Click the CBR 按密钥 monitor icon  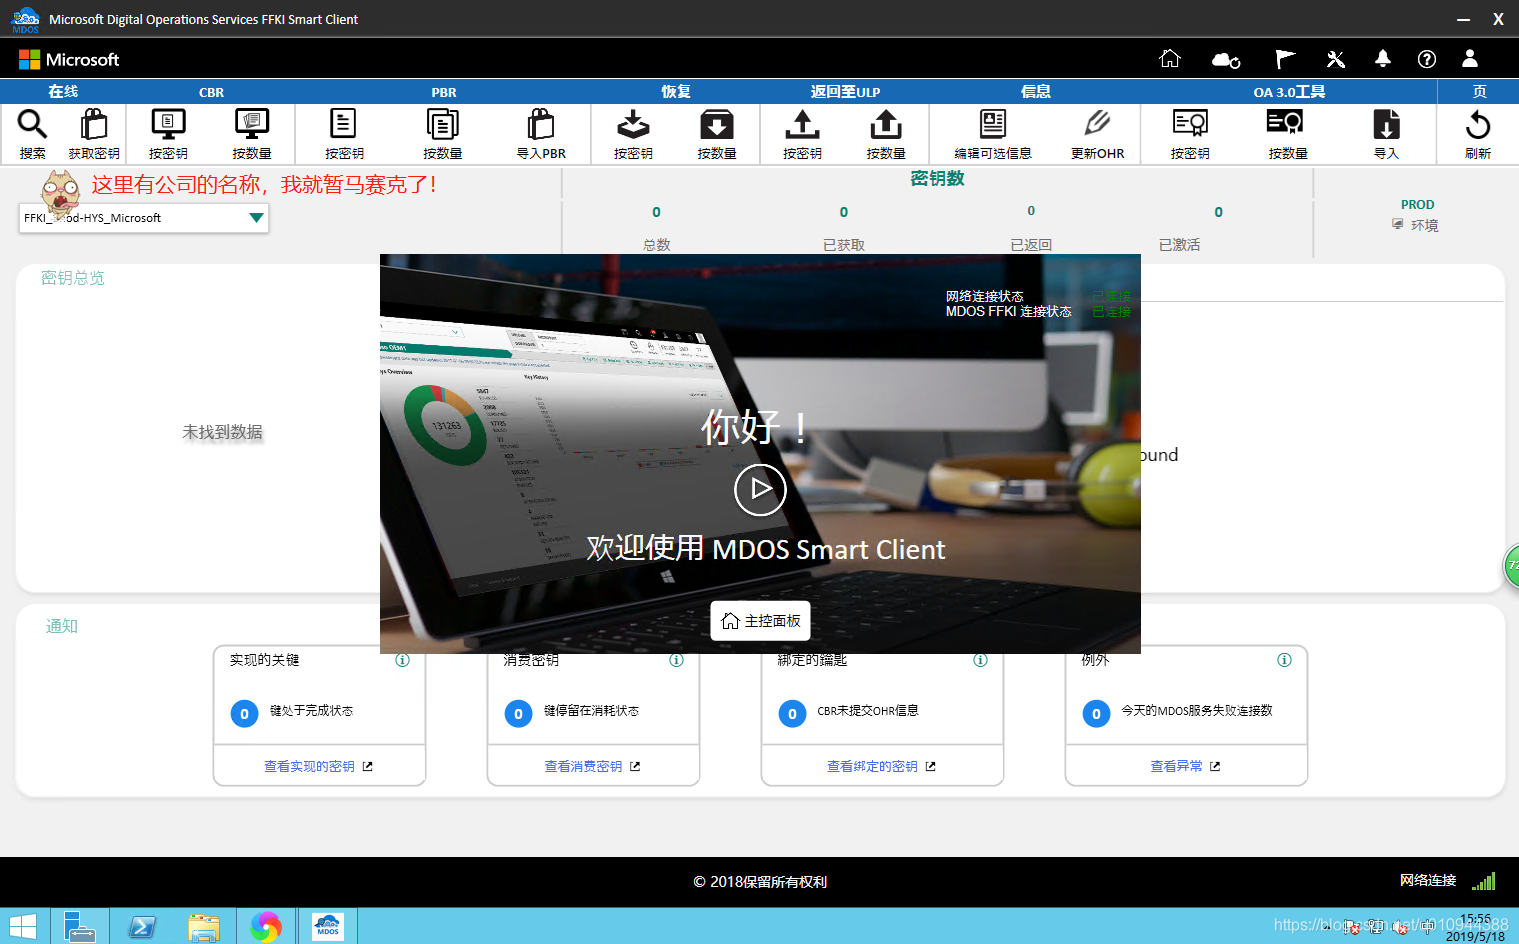point(168,124)
